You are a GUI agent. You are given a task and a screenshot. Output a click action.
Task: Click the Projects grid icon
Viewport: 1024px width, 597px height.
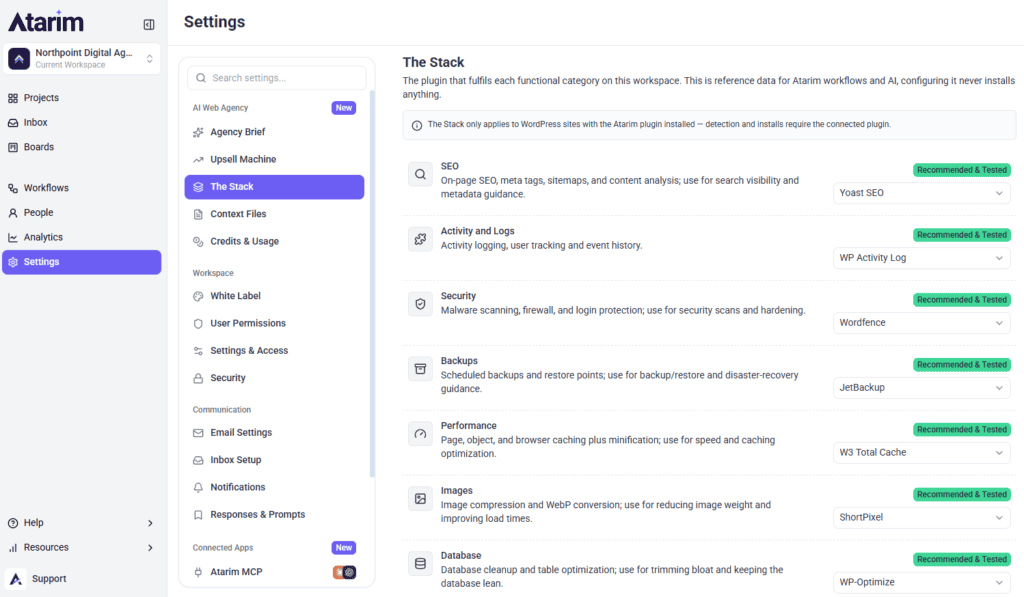coord(13,98)
